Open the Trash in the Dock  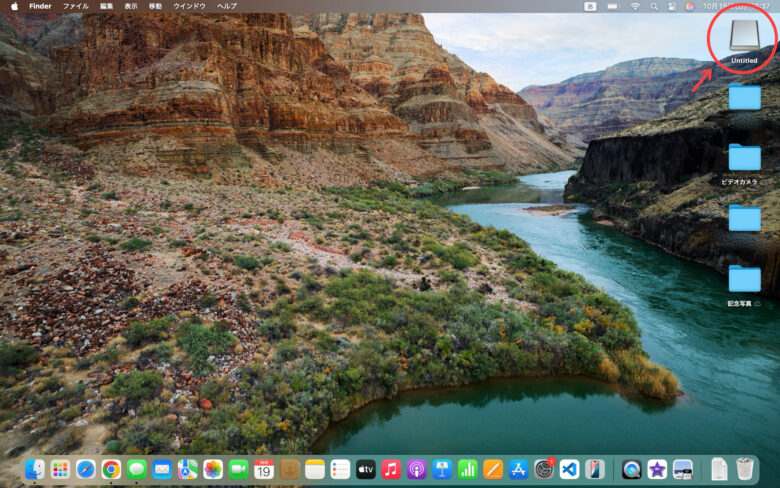(x=744, y=469)
